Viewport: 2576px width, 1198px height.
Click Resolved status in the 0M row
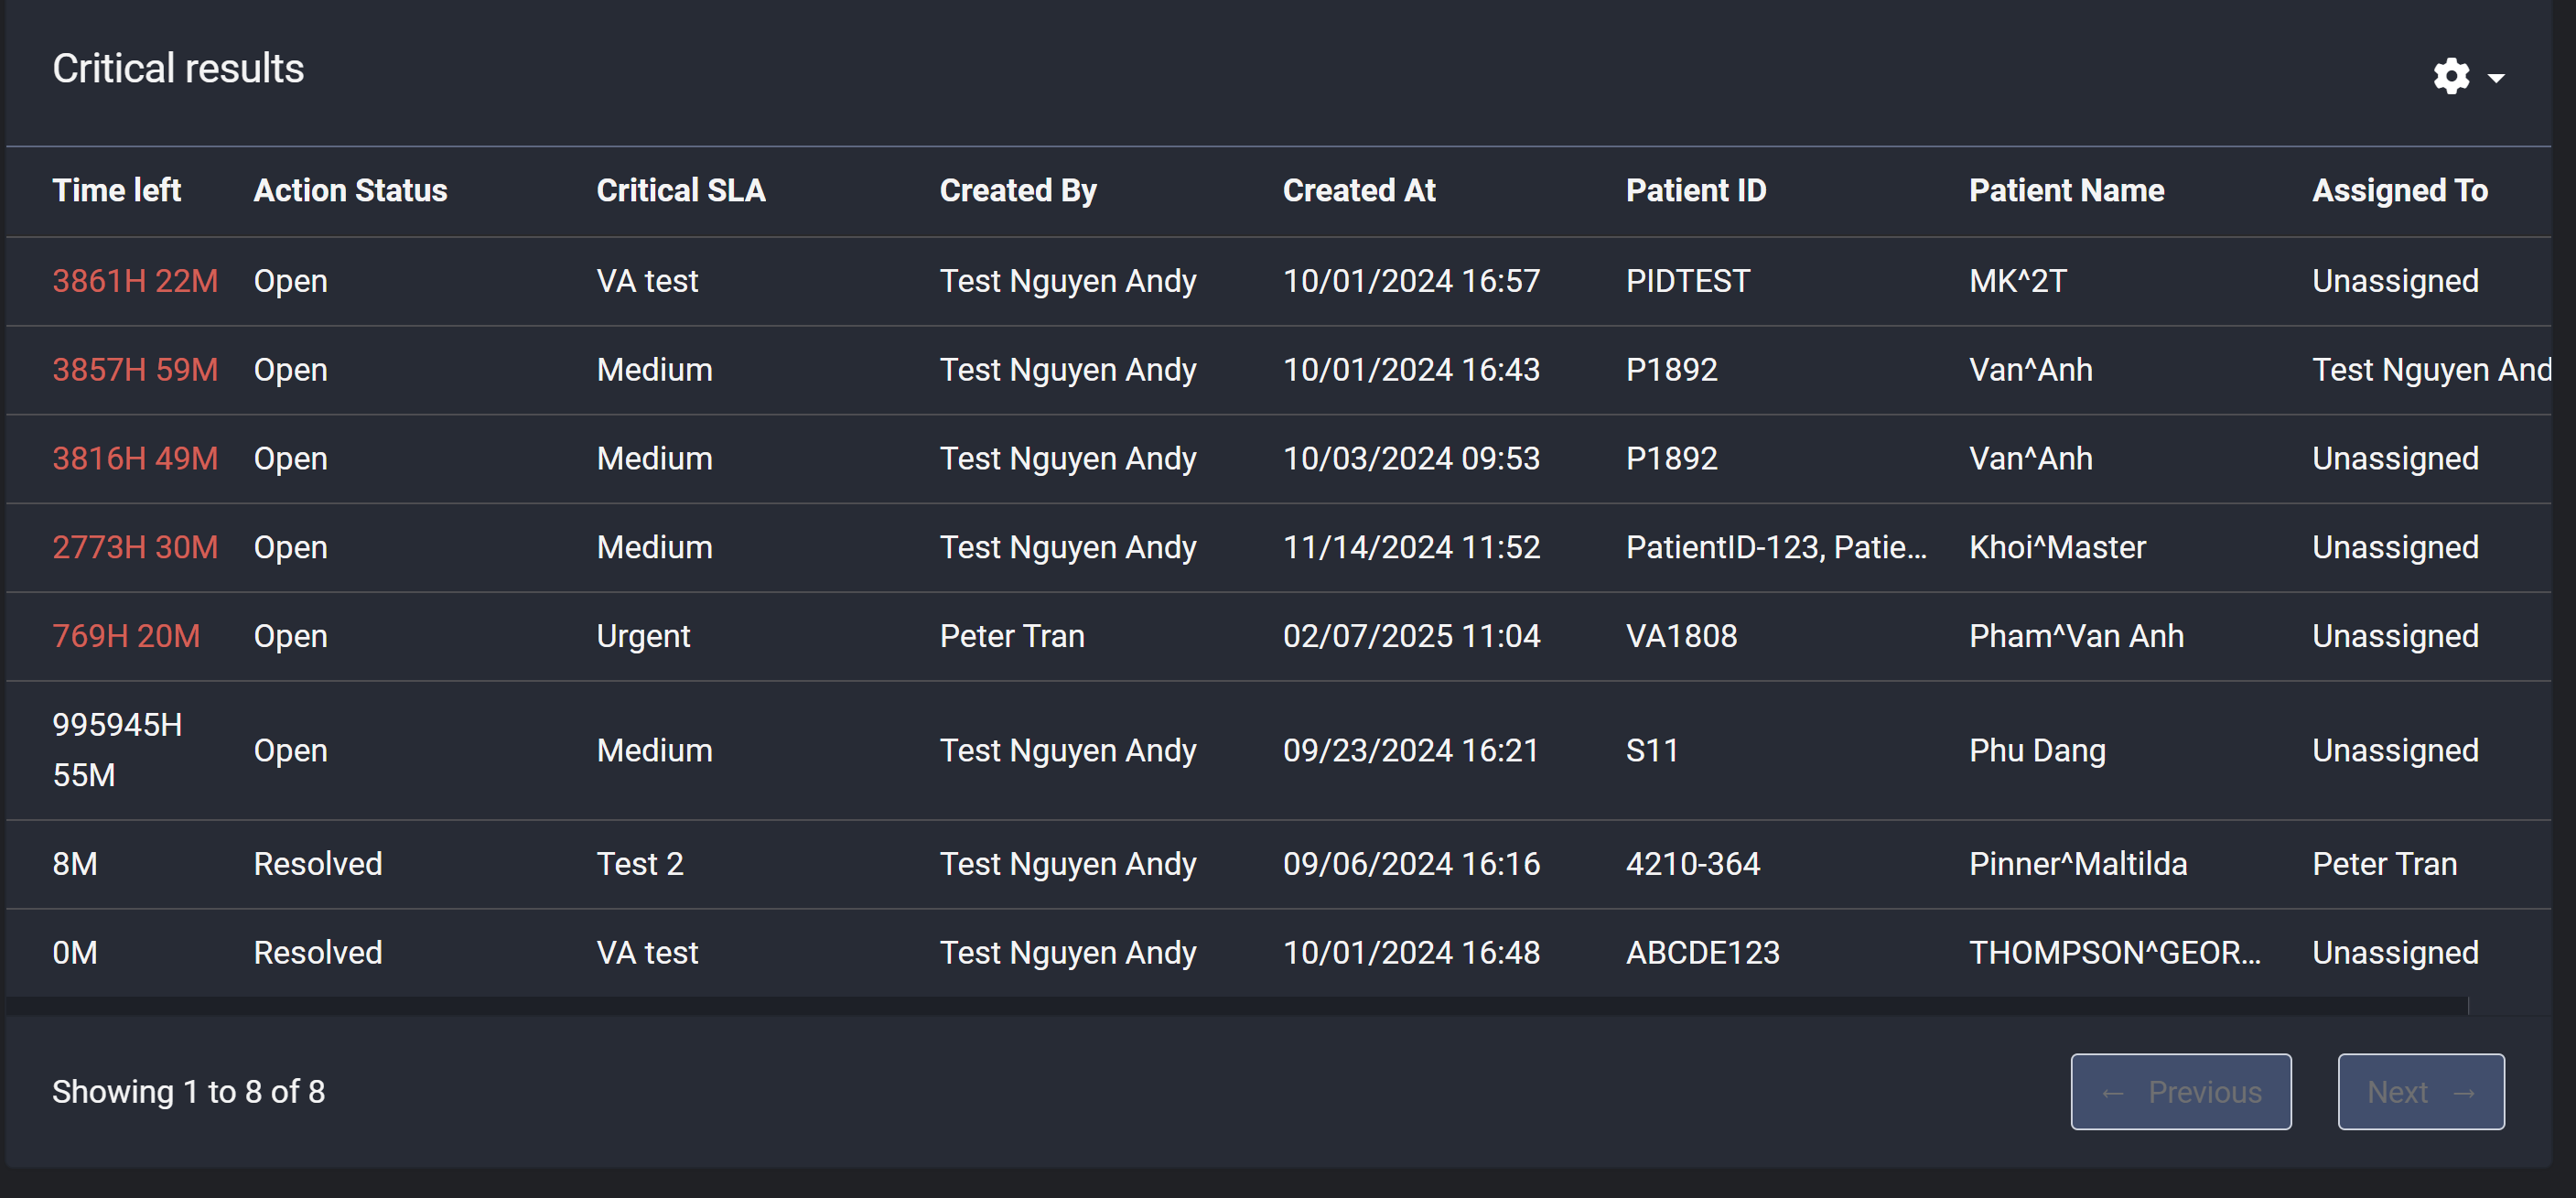318,953
